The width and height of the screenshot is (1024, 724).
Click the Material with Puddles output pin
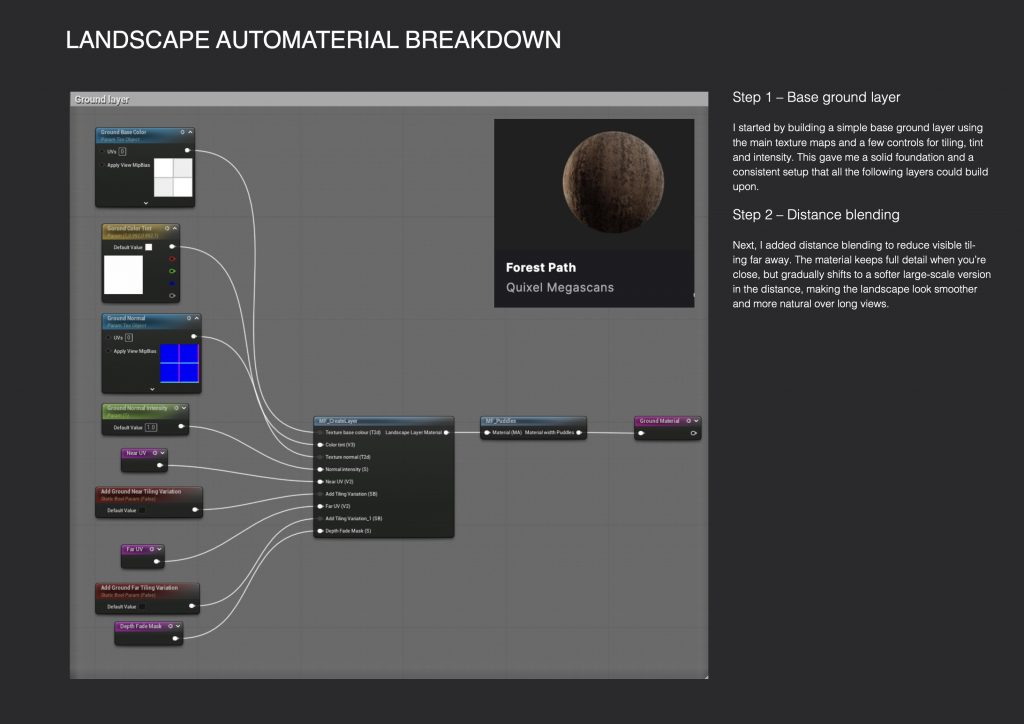click(579, 433)
